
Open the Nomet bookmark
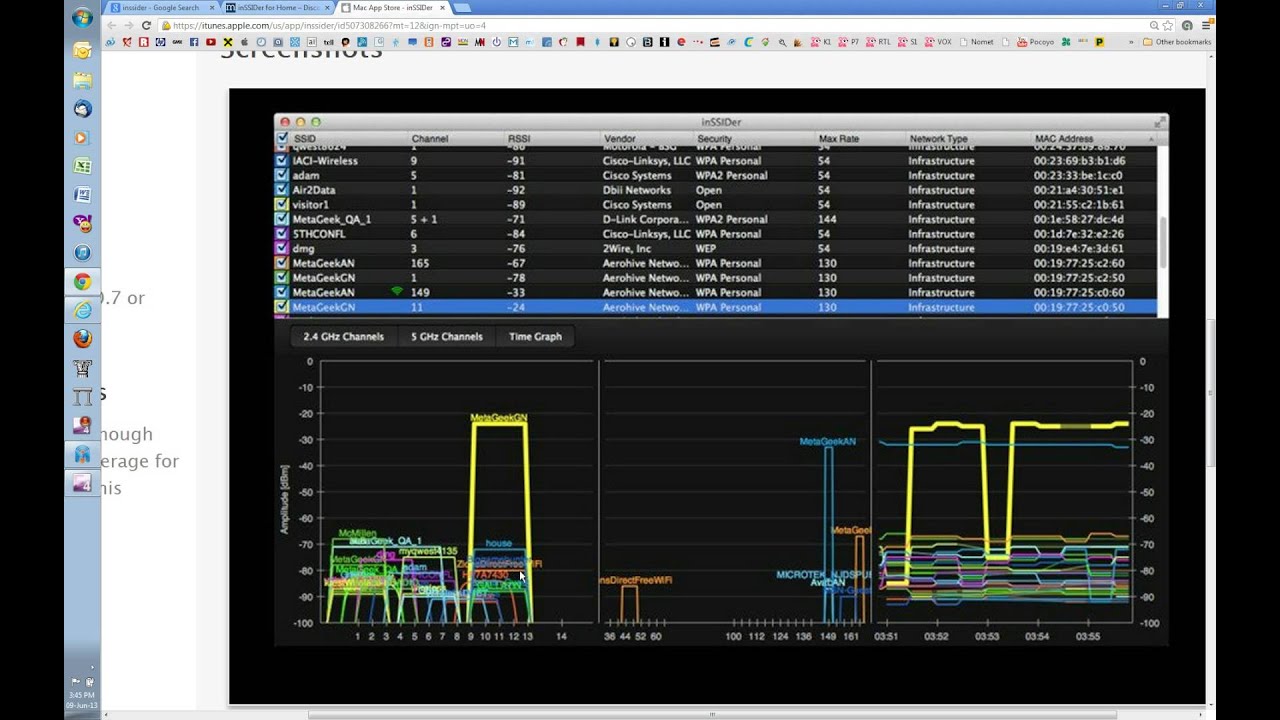pos(977,42)
